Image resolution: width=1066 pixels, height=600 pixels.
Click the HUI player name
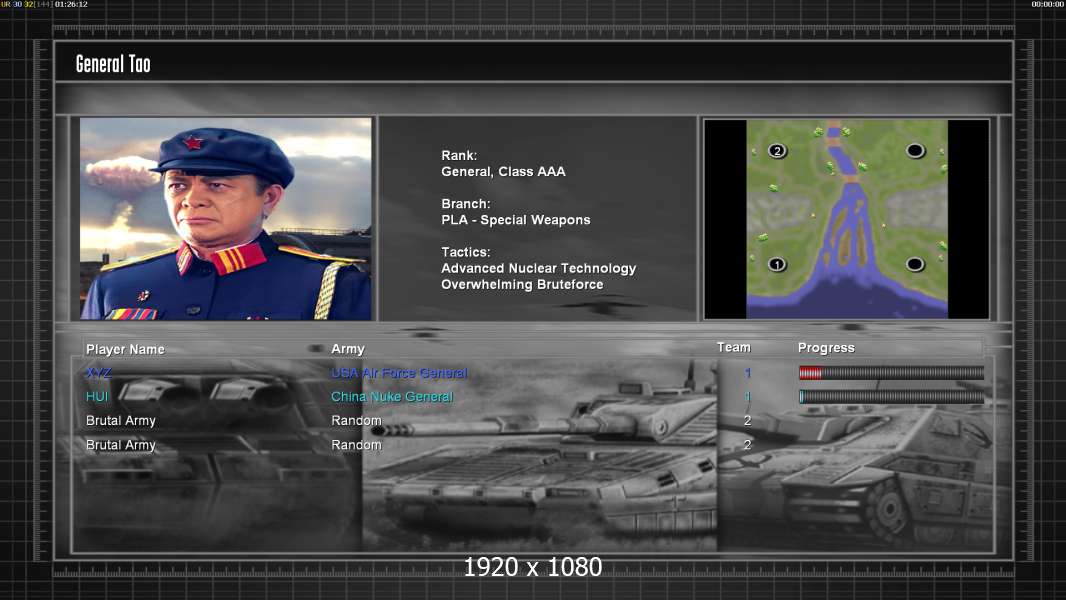pyautogui.click(x=97, y=396)
